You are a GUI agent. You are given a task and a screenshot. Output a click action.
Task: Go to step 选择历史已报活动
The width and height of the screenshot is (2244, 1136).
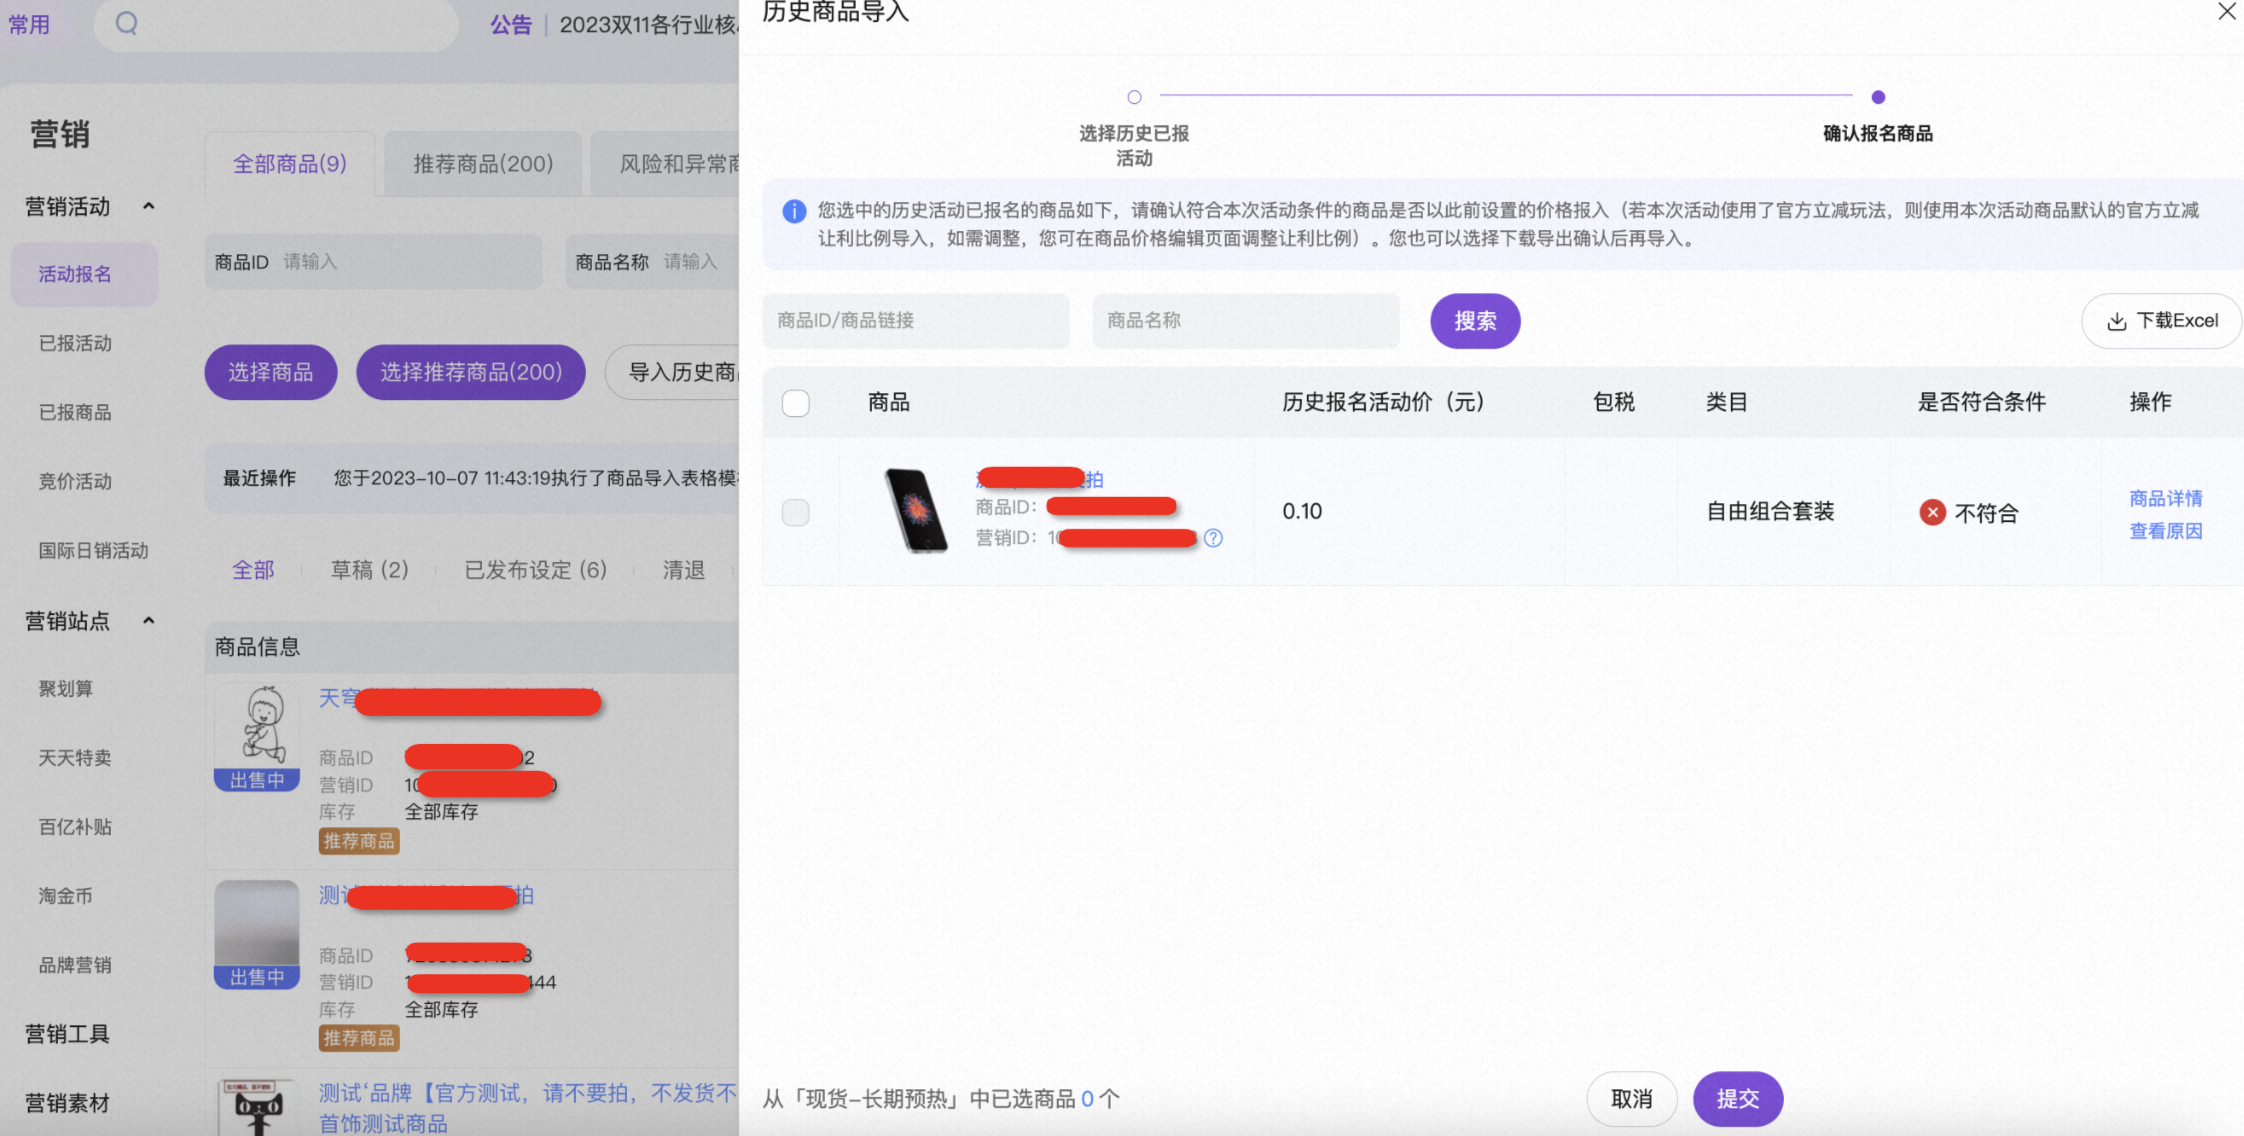1134,97
